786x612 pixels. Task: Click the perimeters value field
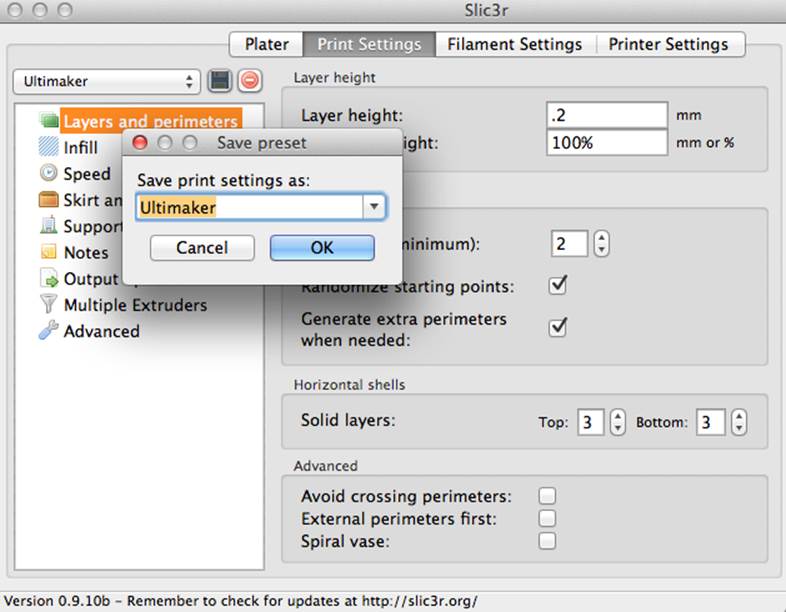(569, 244)
